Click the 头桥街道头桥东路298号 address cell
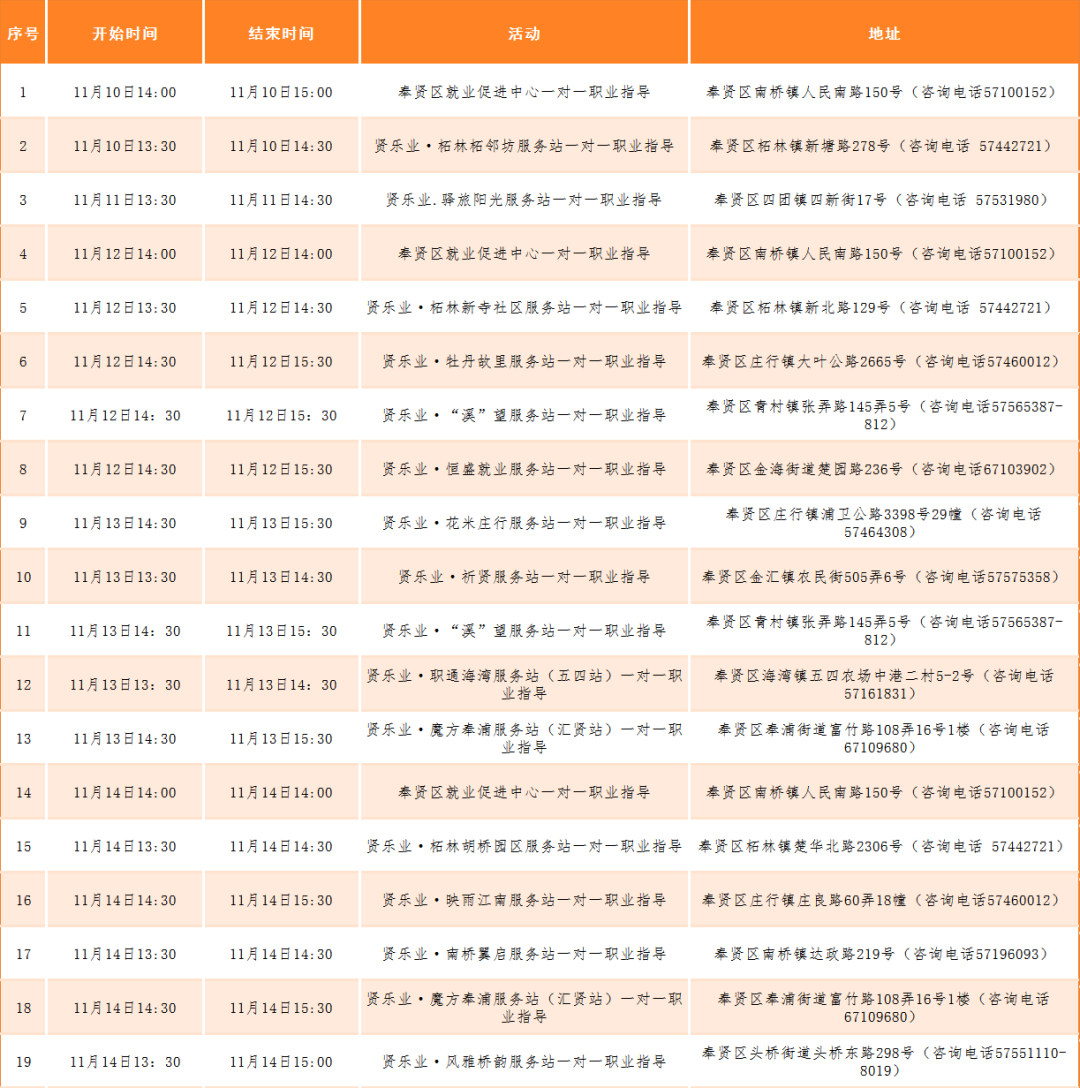Image resolution: width=1080 pixels, height=1088 pixels. click(x=884, y=1062)
